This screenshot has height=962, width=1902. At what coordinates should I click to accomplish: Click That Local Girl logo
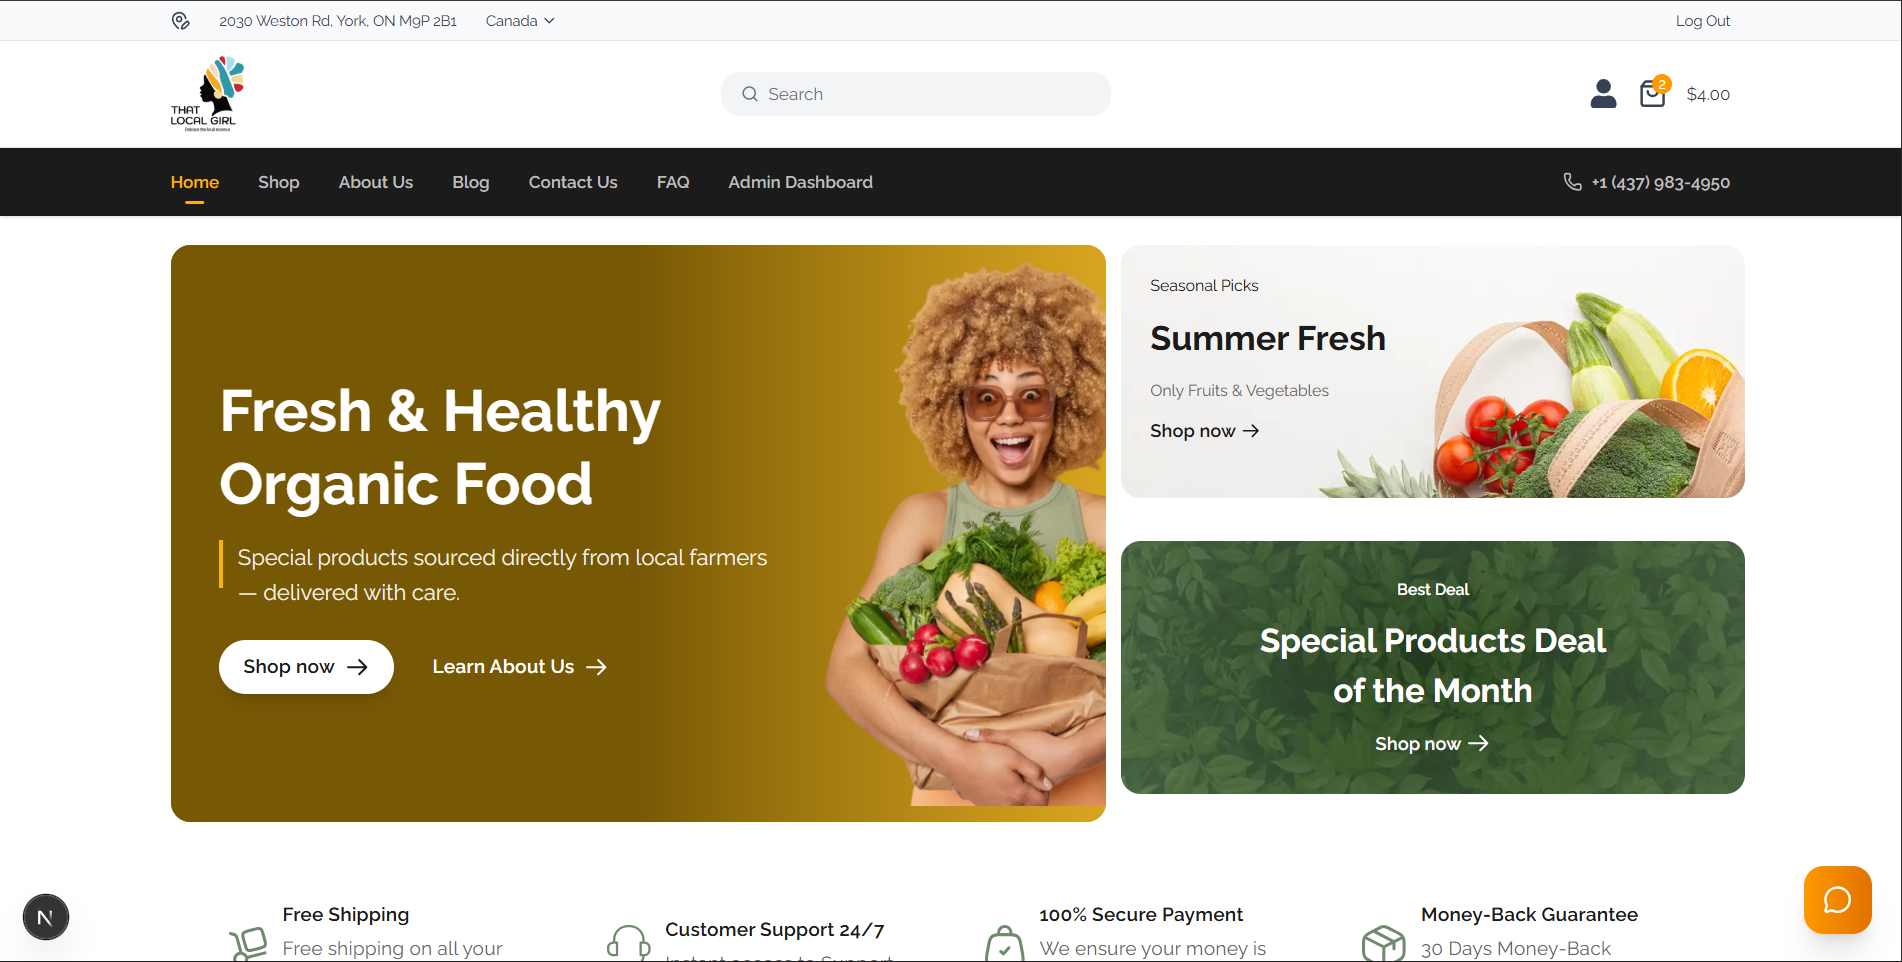(x=207, y=94)
